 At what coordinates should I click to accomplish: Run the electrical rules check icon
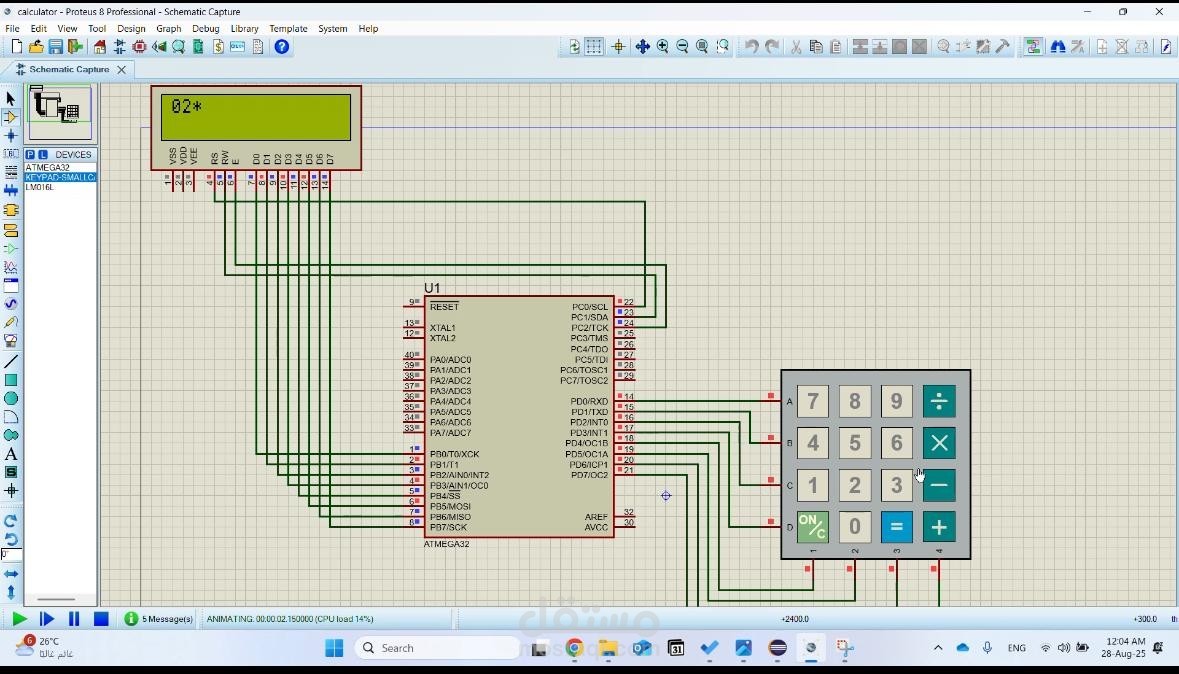[1166, 47]
